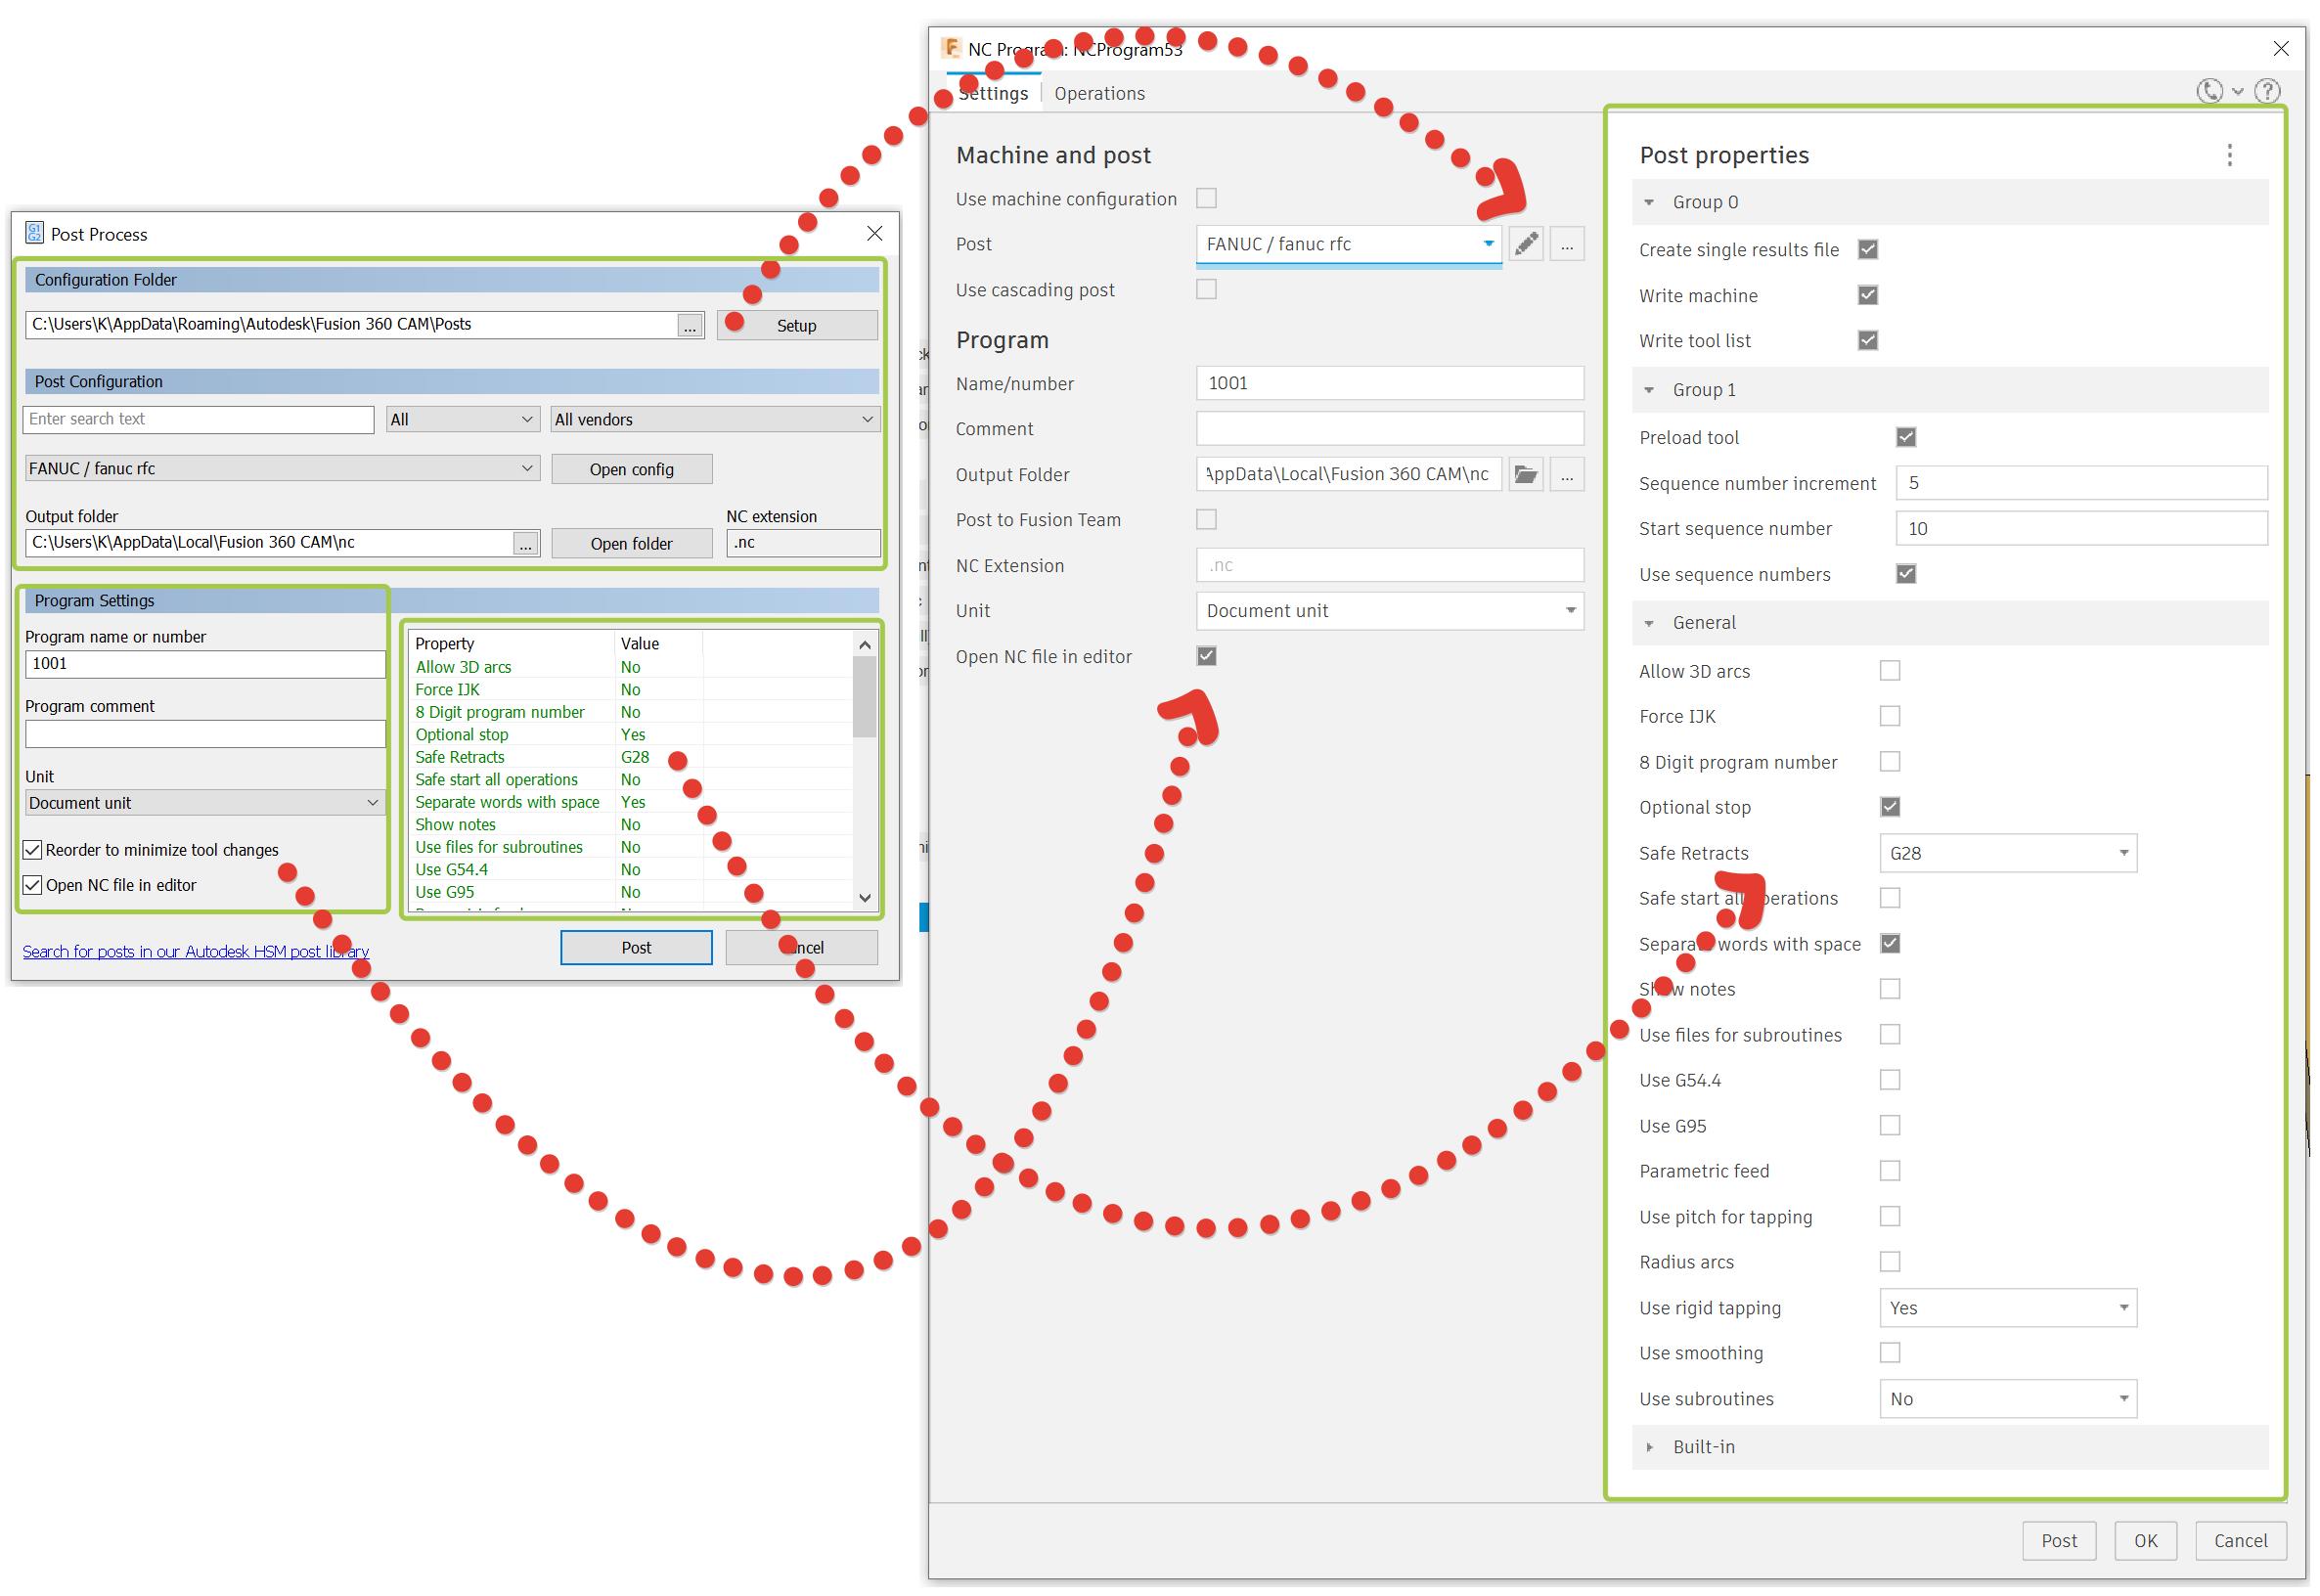Click the browse ellipsis next to Post dropdown

1566,244
